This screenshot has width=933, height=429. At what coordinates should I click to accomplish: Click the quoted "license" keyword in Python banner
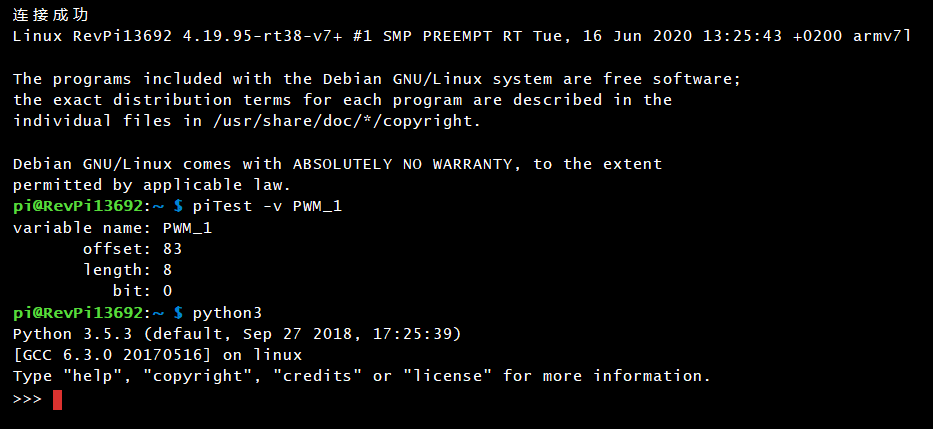447,376
